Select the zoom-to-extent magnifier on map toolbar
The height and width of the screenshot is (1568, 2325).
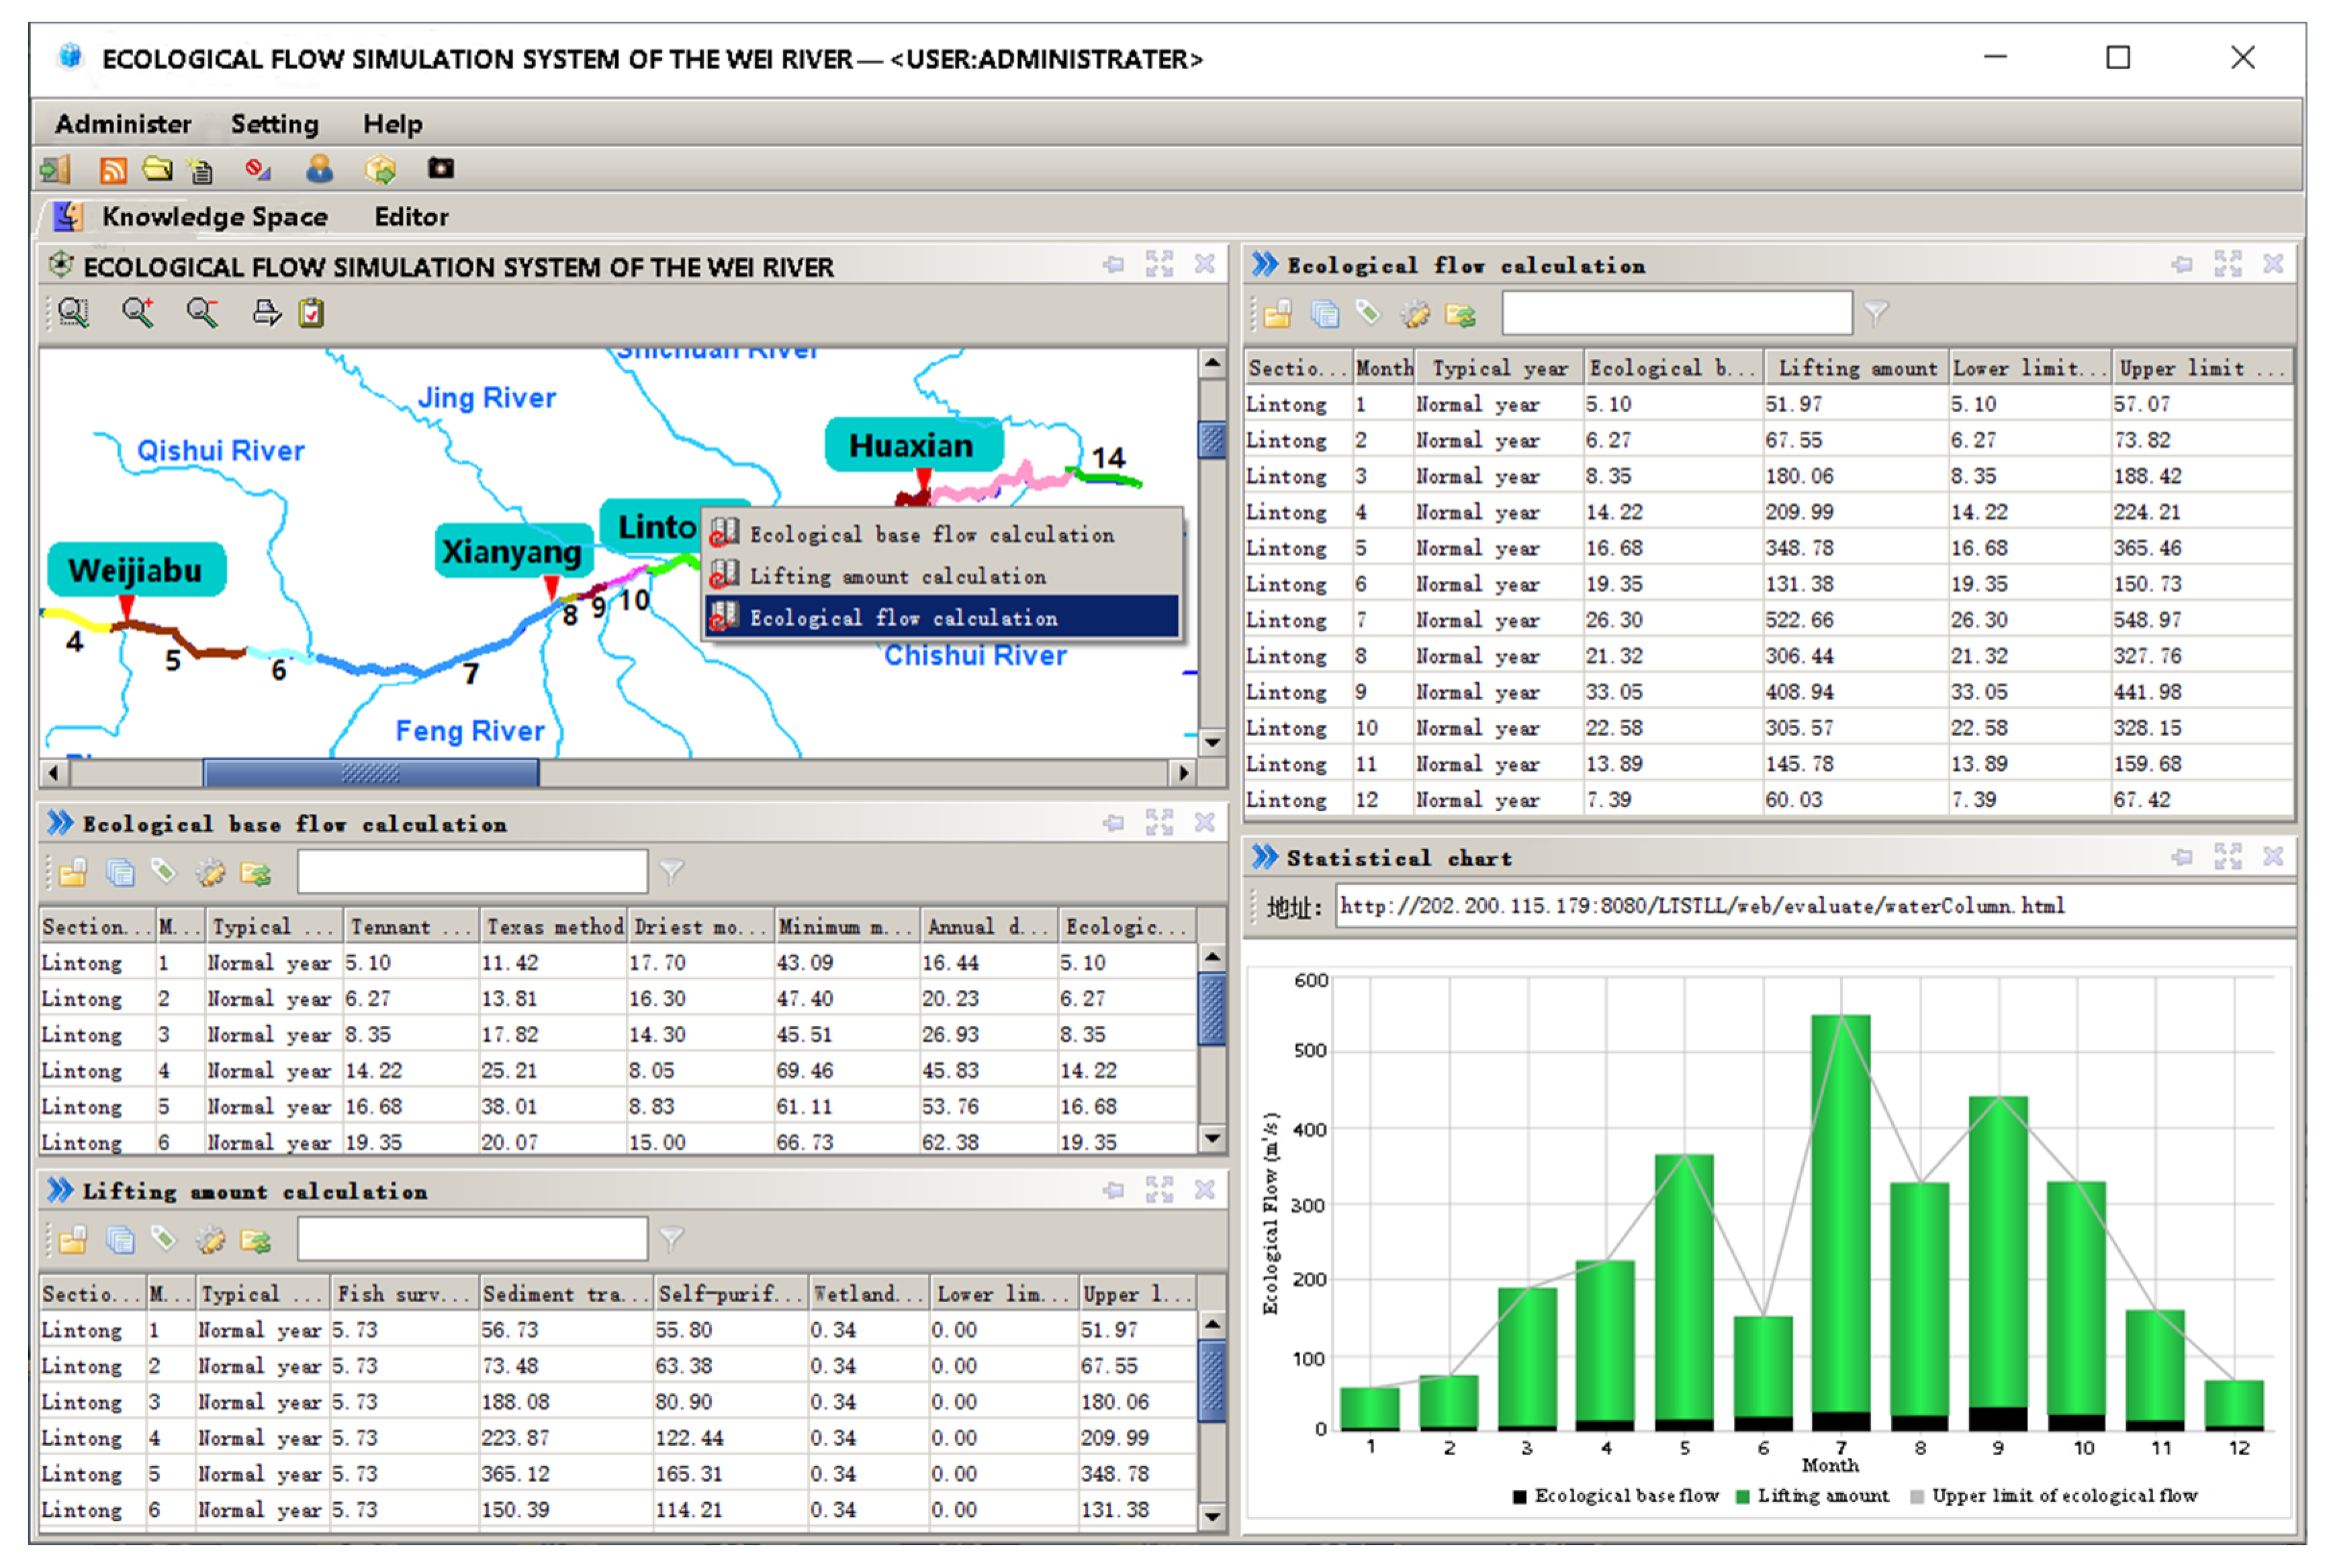tap(73, 313)
